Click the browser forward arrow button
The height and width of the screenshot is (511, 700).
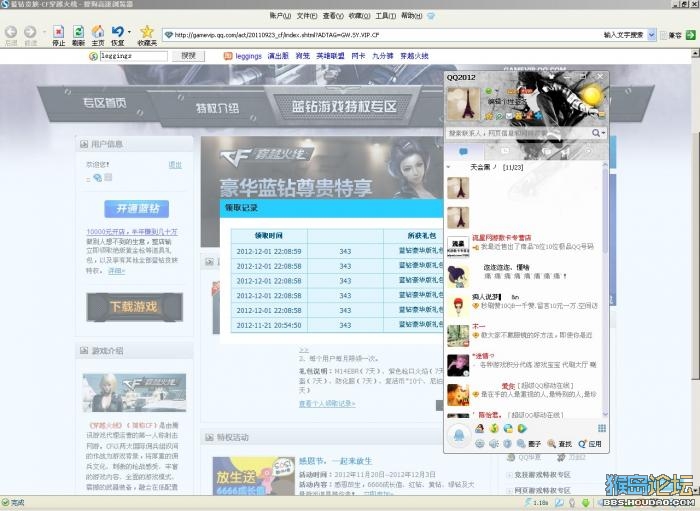(30, 32)
